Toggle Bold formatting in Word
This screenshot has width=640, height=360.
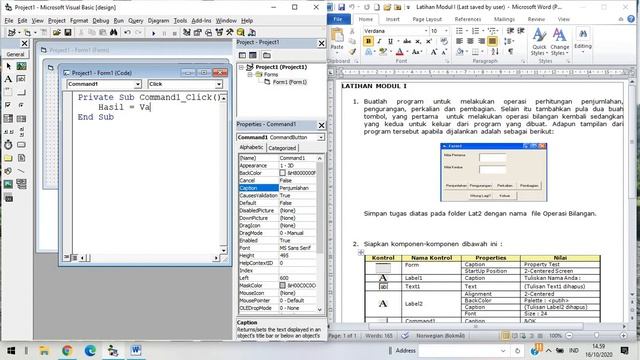click(368, 41)
